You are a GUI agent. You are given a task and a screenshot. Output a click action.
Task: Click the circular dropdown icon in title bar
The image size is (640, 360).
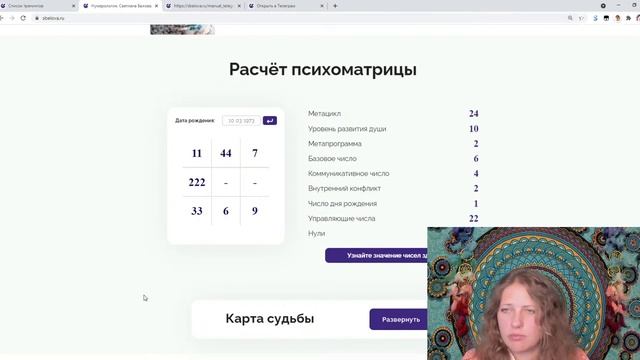click(603, 6)
